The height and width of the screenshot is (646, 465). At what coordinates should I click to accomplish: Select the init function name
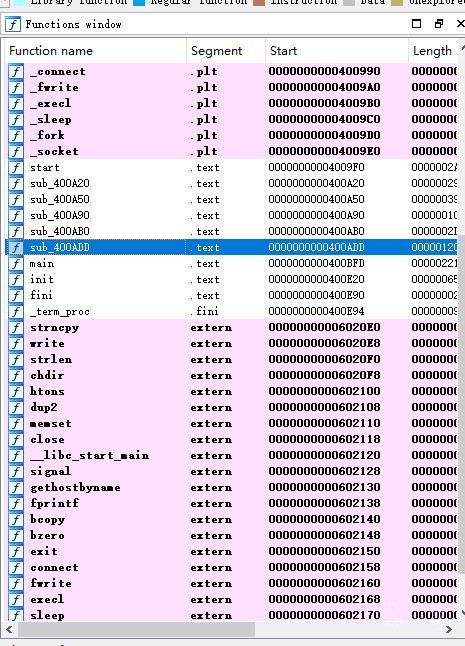click(42, 279)
